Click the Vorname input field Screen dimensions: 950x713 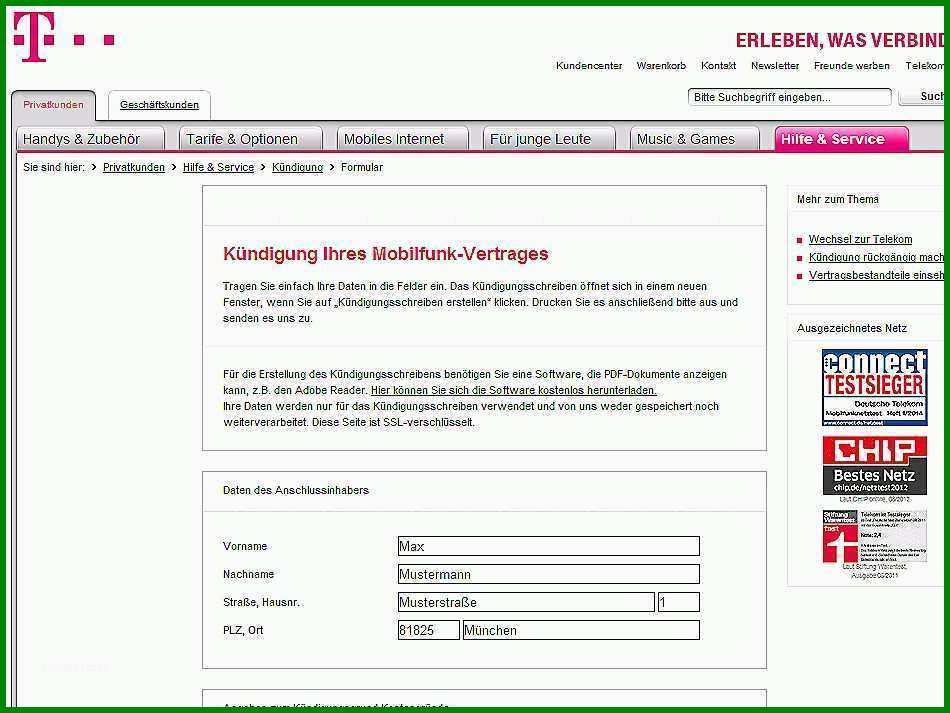(548, 546)
